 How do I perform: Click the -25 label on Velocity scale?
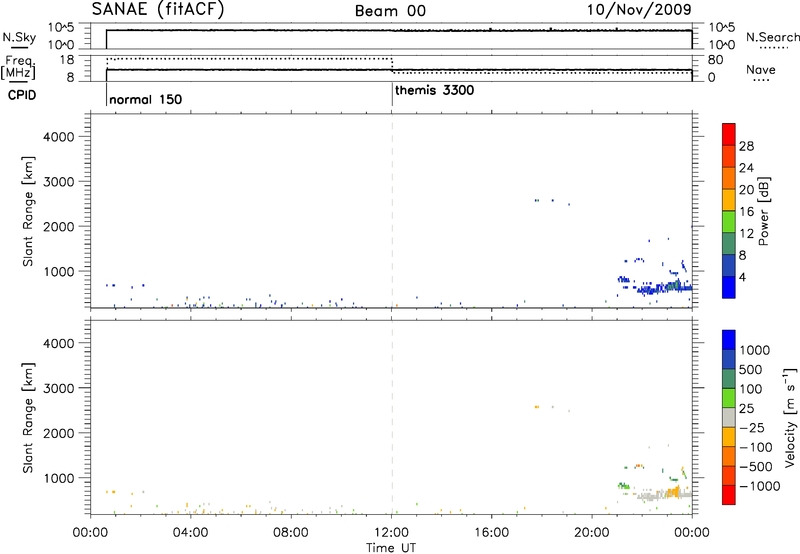[752, 427]
